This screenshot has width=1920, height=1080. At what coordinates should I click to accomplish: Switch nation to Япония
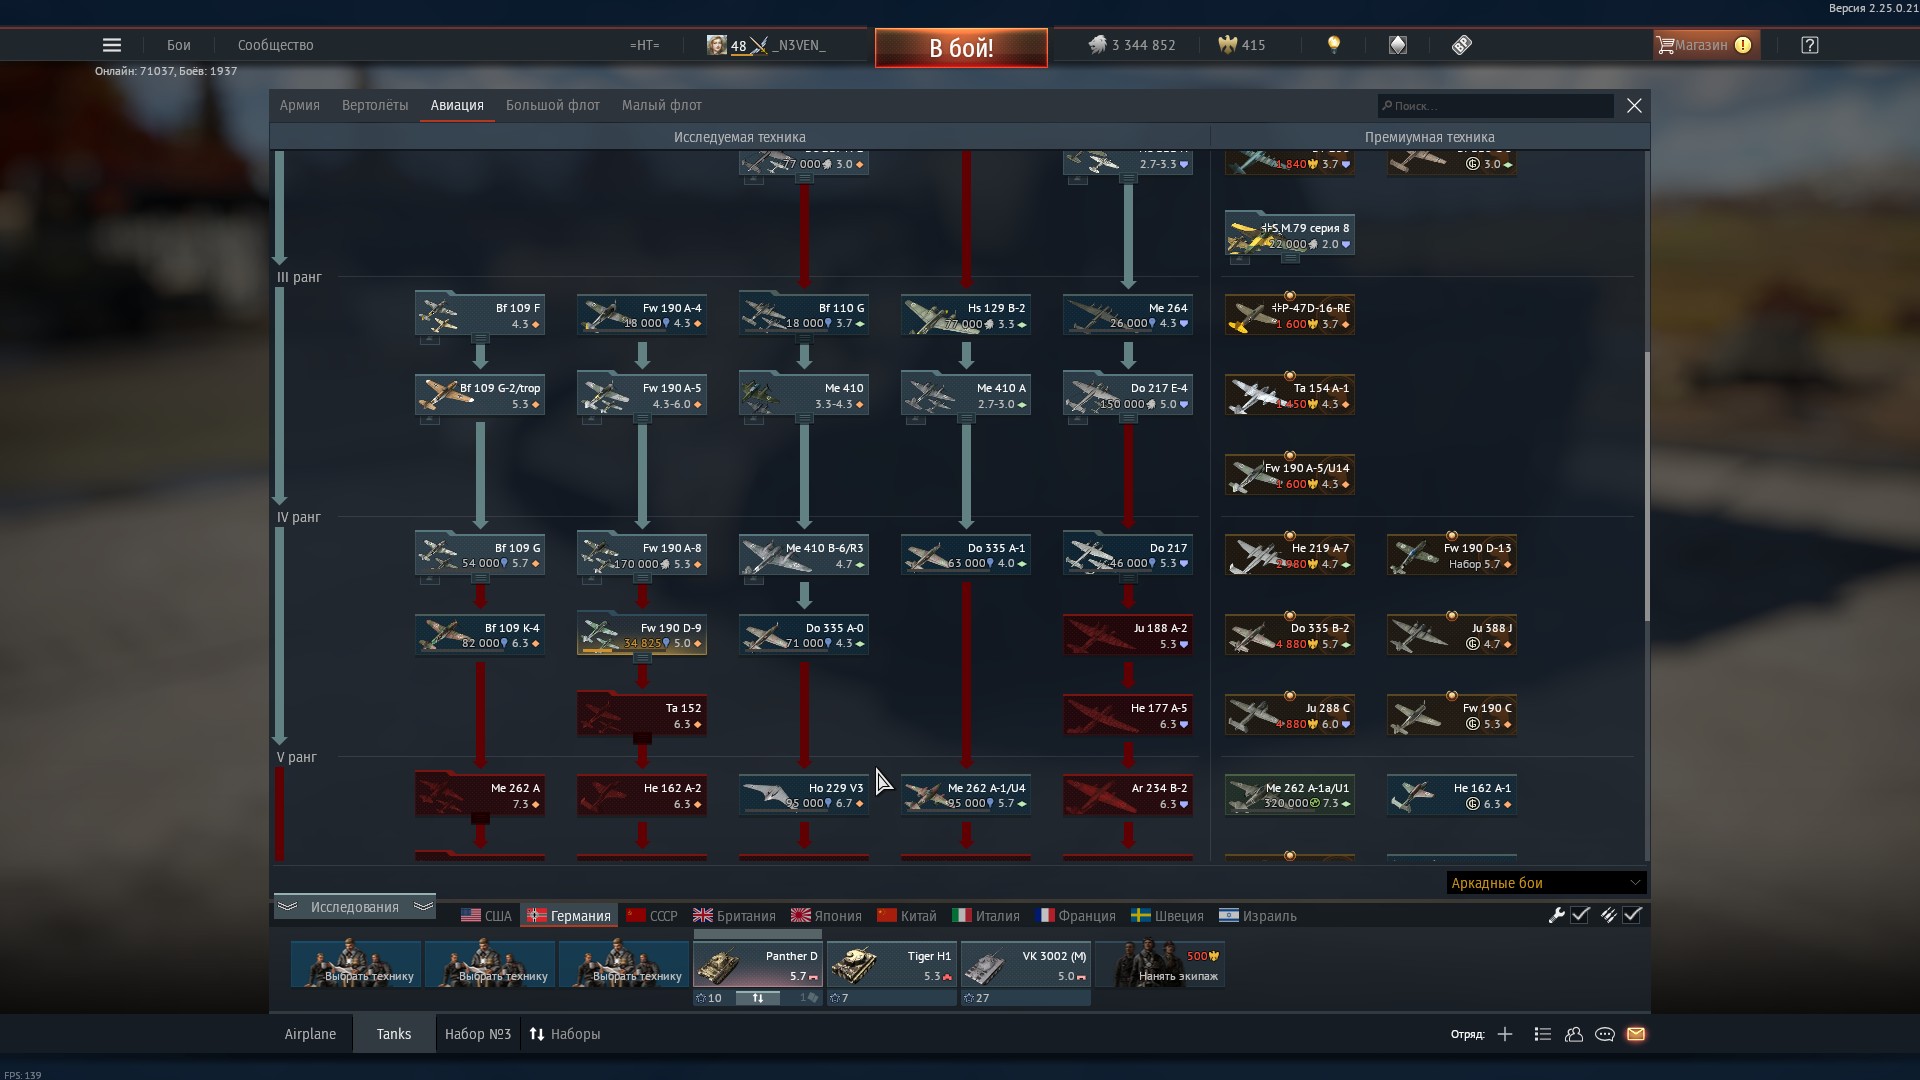click(x=826, y=916)
